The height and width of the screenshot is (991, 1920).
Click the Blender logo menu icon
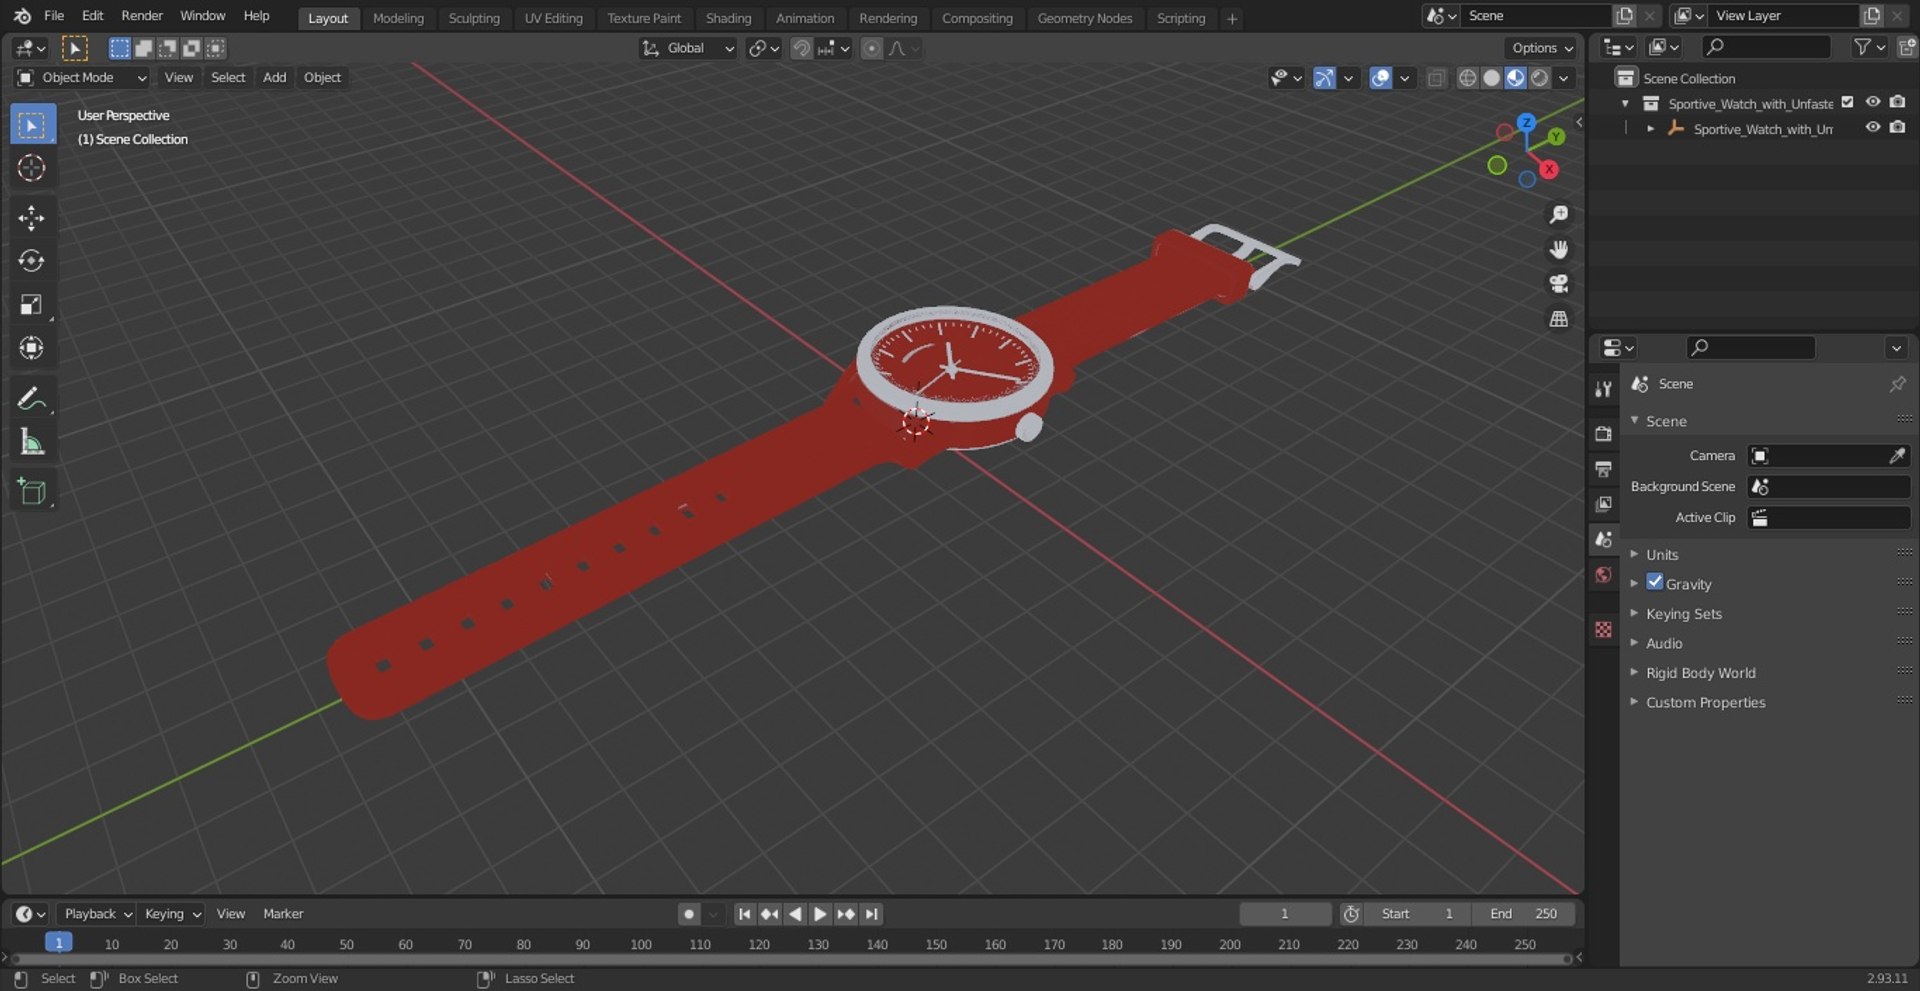click(x=22, y=16)
